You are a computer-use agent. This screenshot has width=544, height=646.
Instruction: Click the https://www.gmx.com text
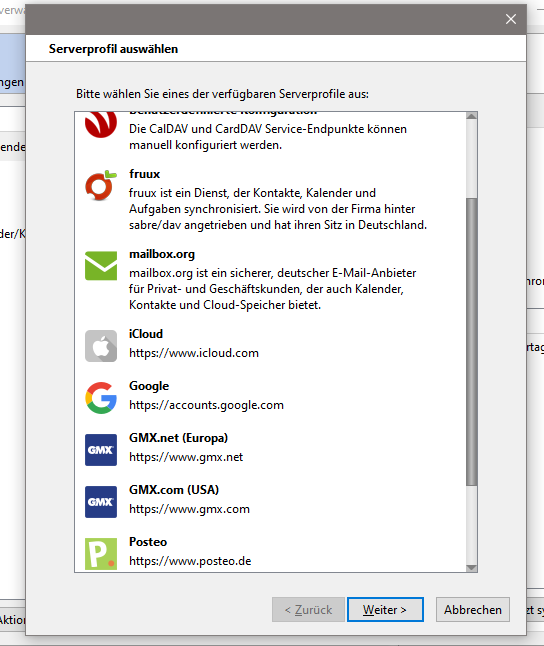pyautogui.click(x=190, y=509)
